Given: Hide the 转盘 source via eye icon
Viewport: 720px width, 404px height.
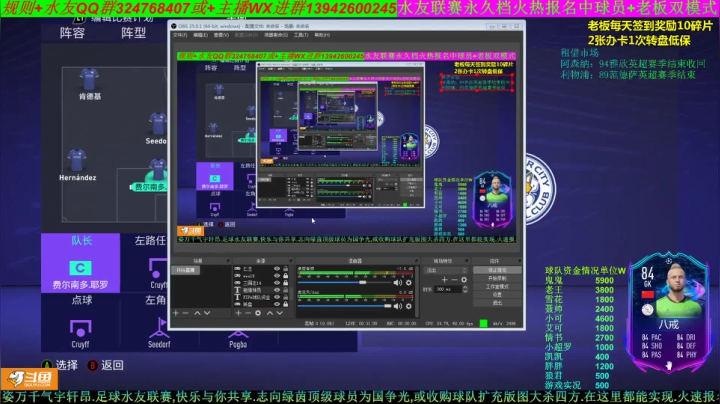Looking at the screenshot, I should pos(277,304).
